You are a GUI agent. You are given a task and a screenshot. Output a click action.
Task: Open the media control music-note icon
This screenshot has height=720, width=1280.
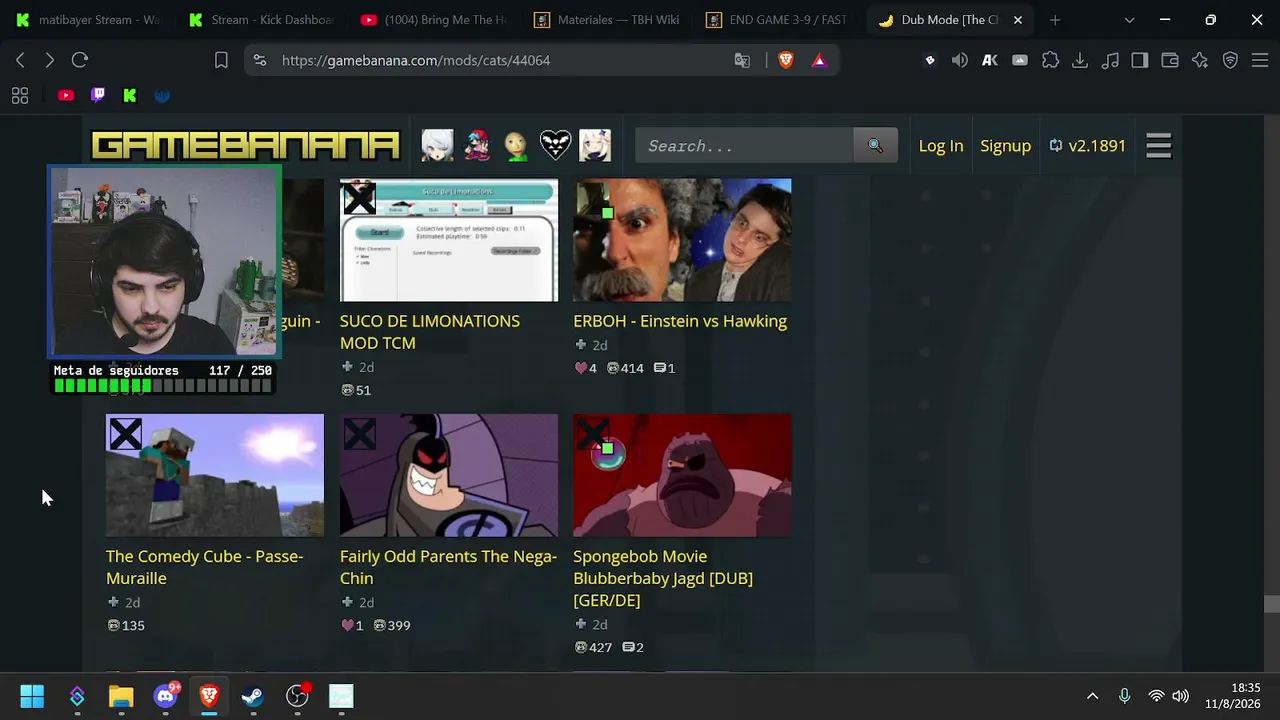pos(1110,60)
